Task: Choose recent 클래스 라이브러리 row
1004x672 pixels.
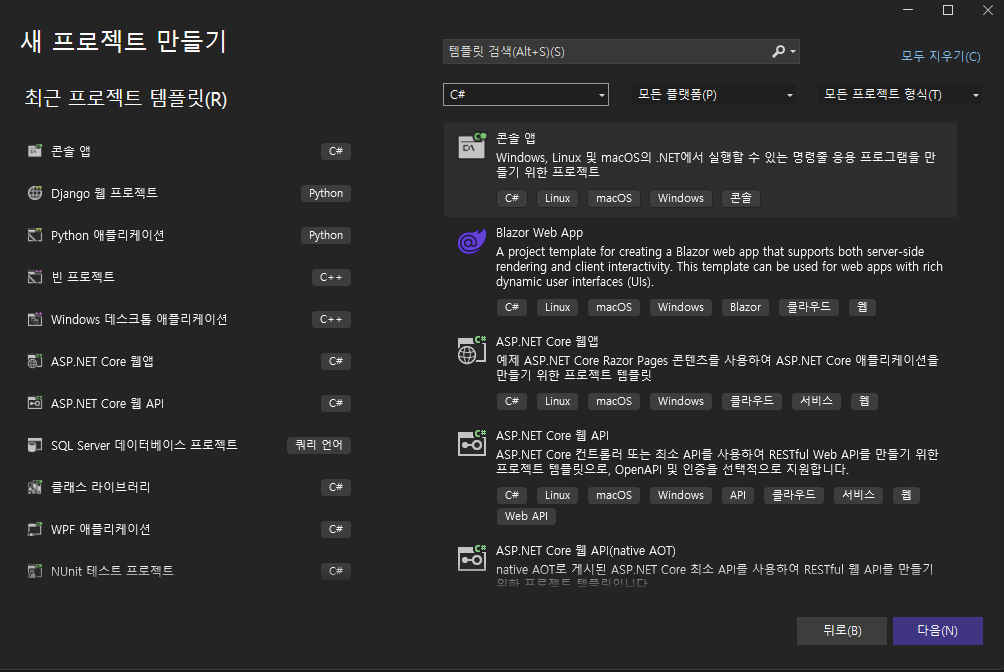Action: coord(188,487)
